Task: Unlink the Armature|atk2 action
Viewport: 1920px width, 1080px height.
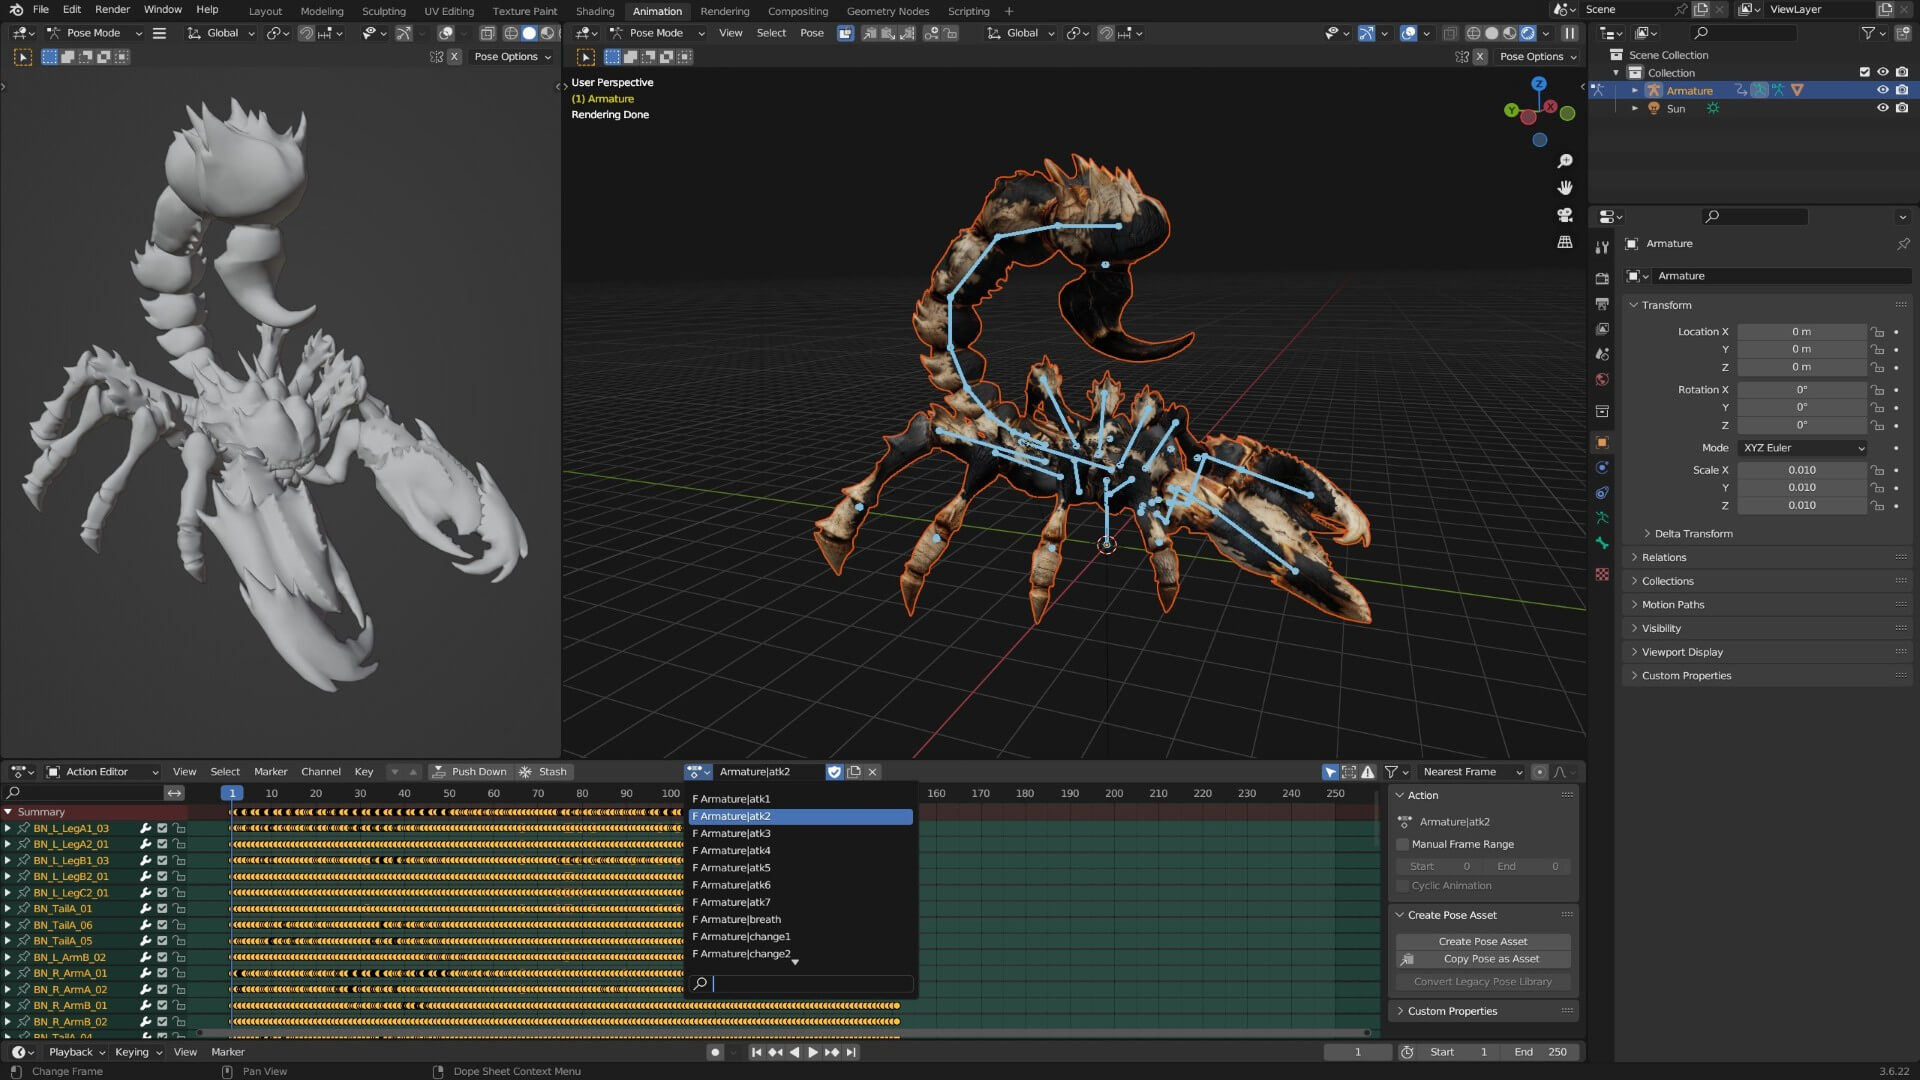Action: pyautogui.click(x=873, y=772)
